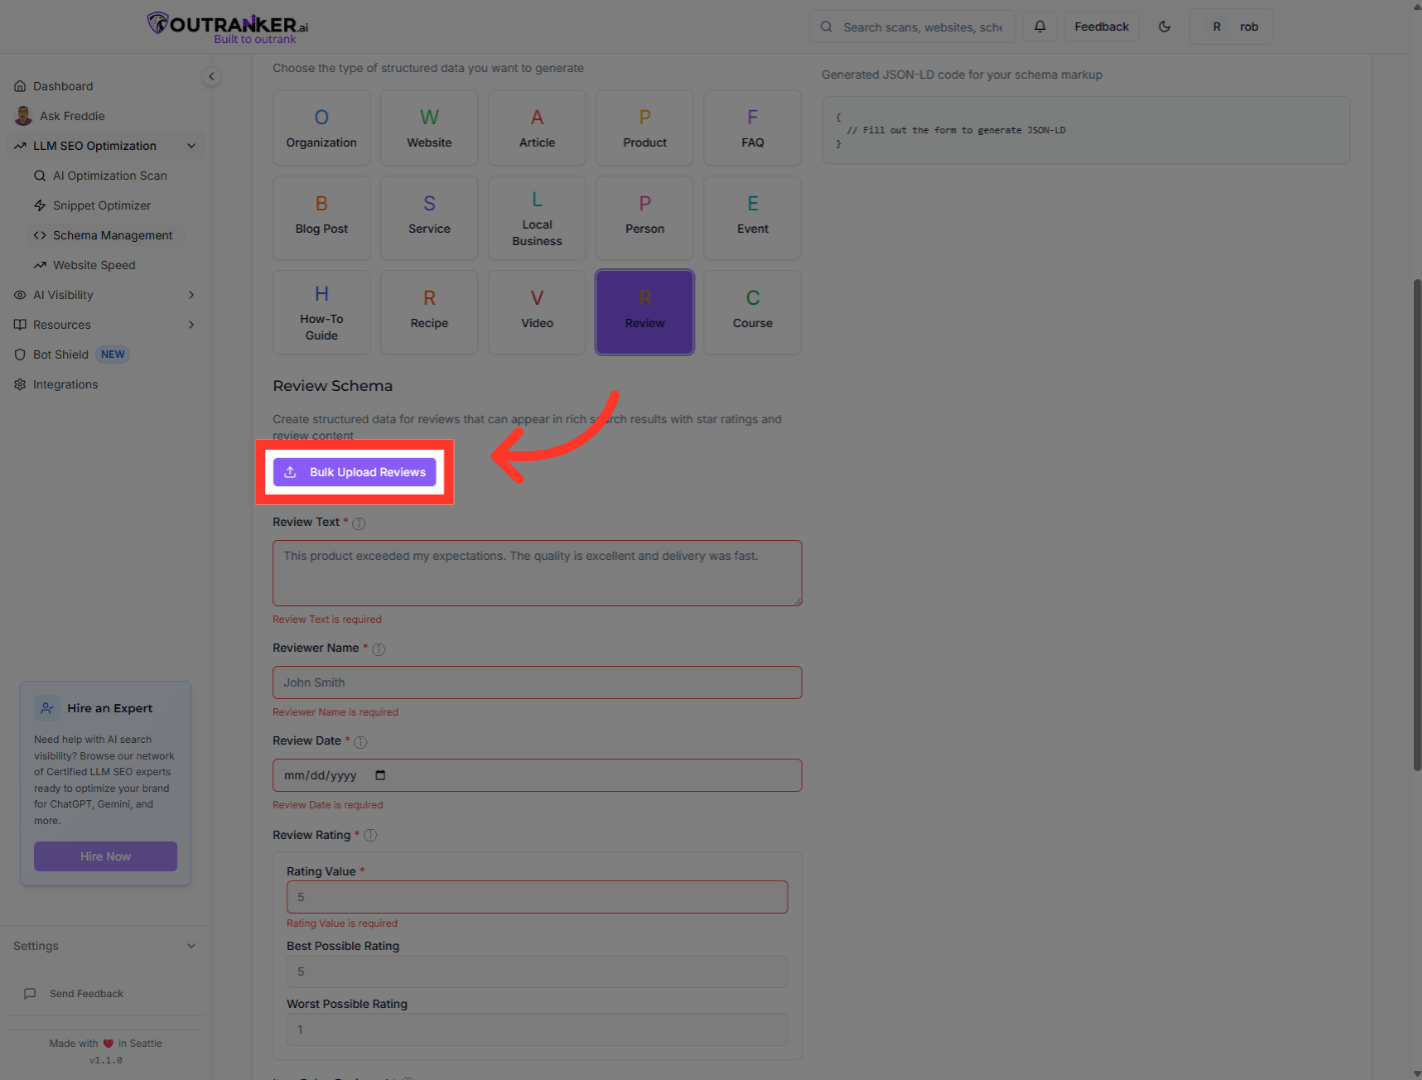Pick the Blog Post schema type

[x=322, y=218]
